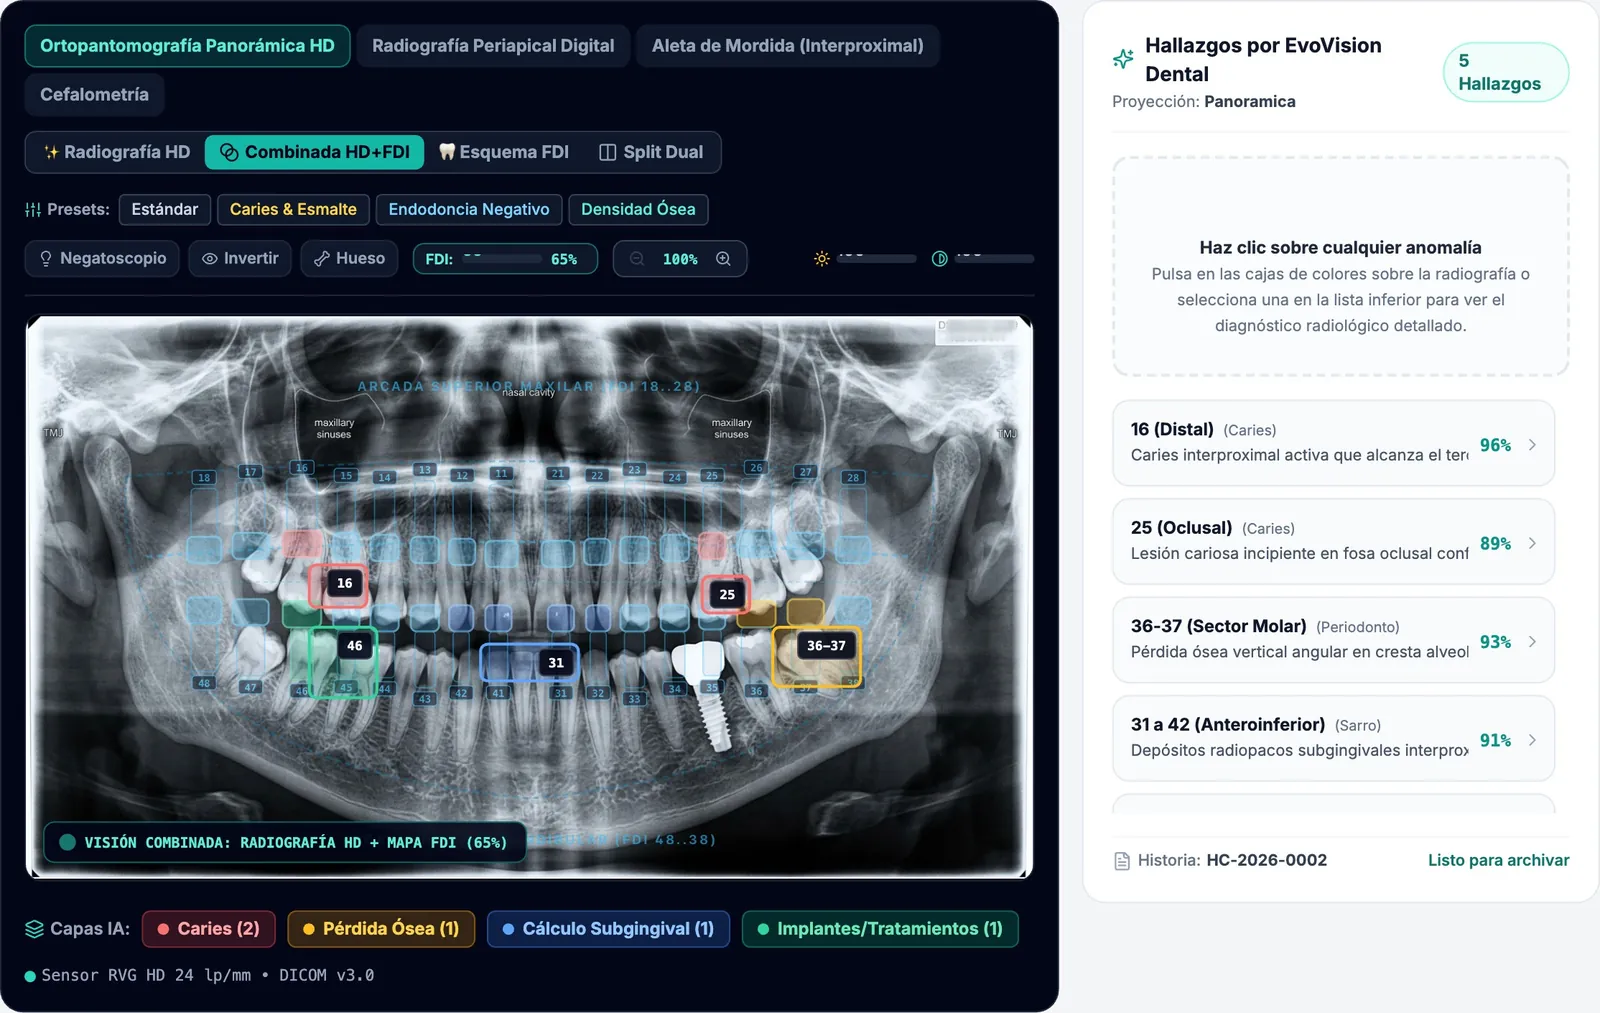
Task: Toggle Invertir image filter
Action: pos(240,259)
